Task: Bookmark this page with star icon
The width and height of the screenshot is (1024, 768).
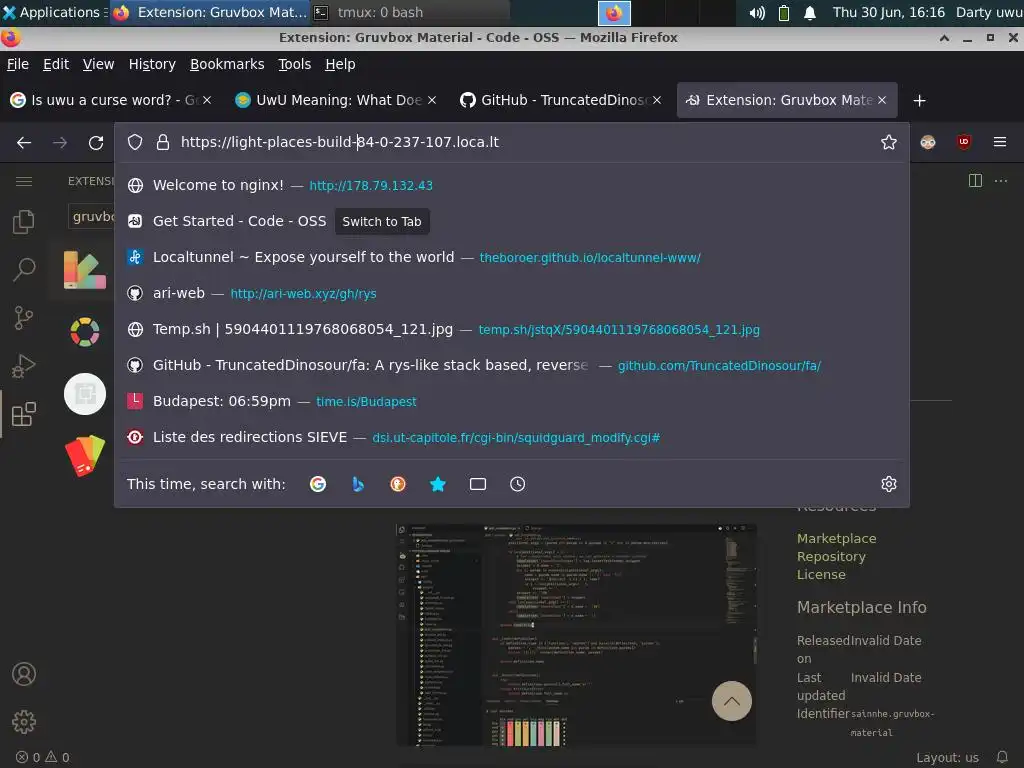Action: point(889,142)
